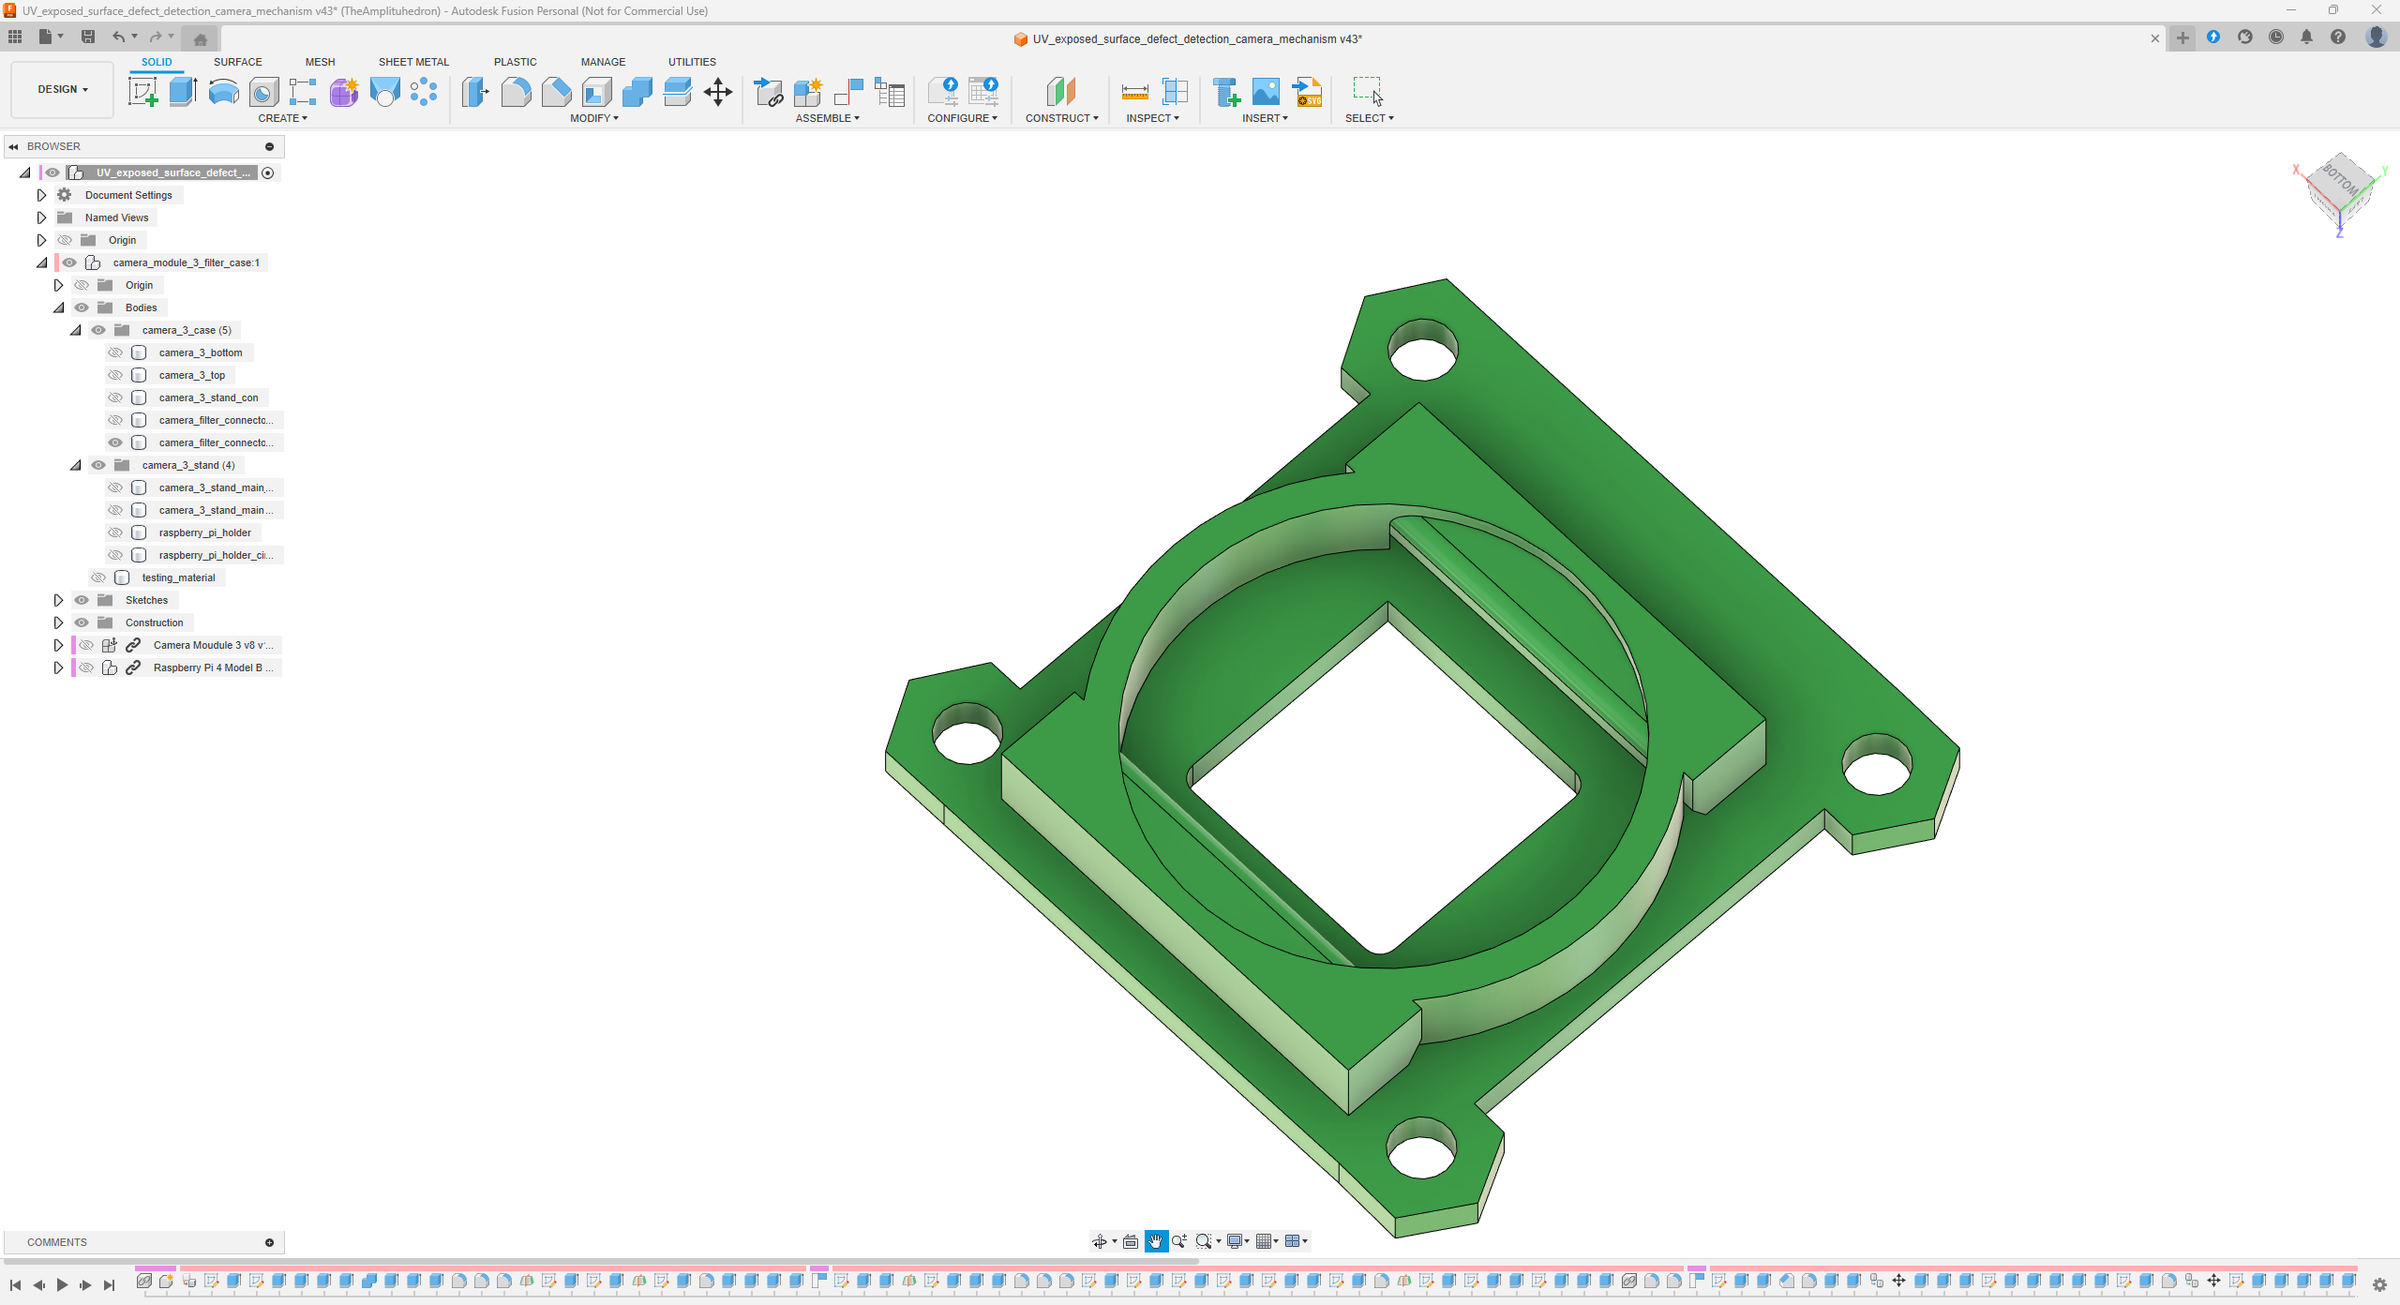The image size is (2400, 1305).
Task: Play the timeline
Action: [62, 1285]
